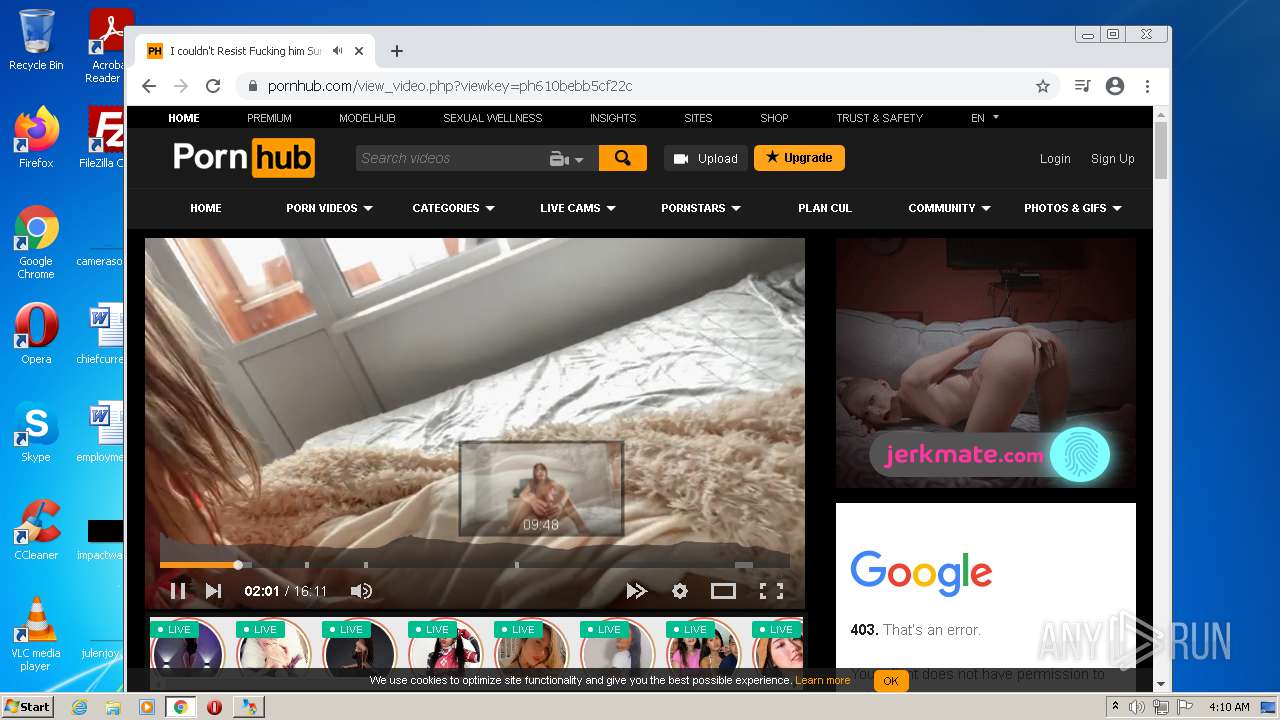1280x720 pixels.
Task: Open the Firefox desktop shortcut
Action: click(36, 137)
